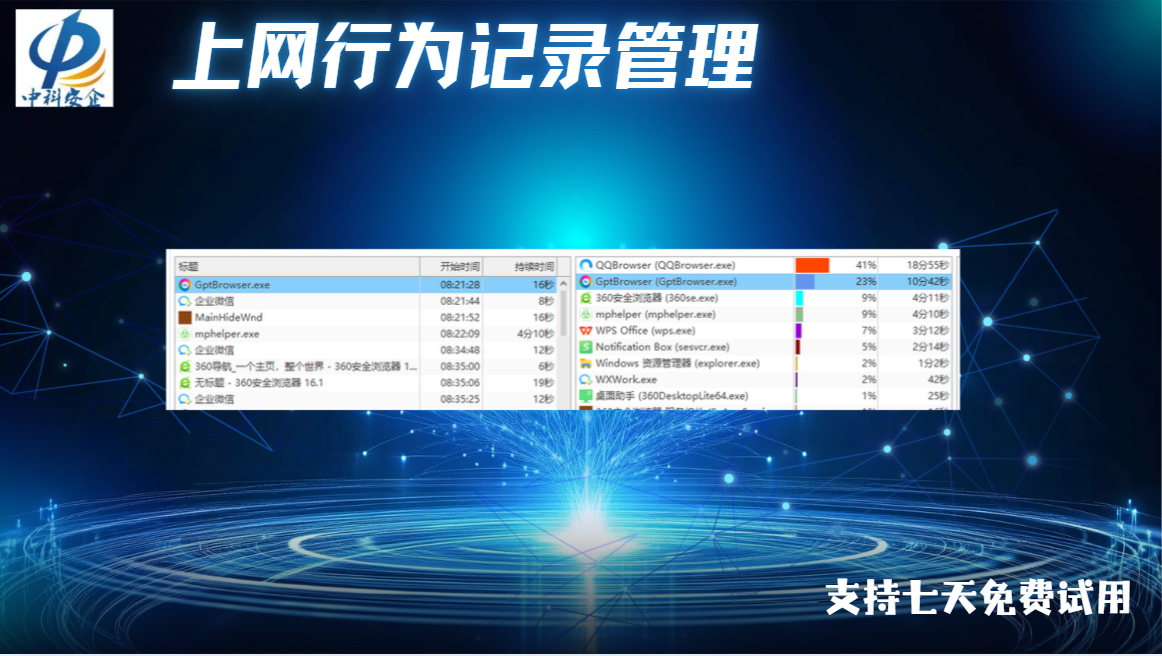Select the GptBrowser.exe row text
This screenshot has height=656, width=1162.
232,285
